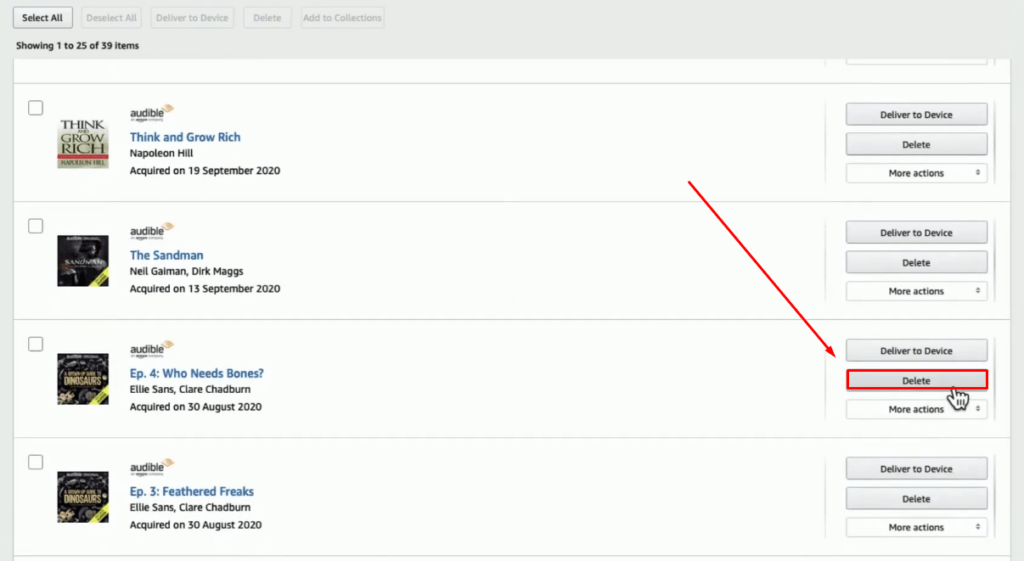Deliver Ep. 3: Feathered Freaks to device
The width and height of the screenshot is (1024, 561).
coord(916,469)
